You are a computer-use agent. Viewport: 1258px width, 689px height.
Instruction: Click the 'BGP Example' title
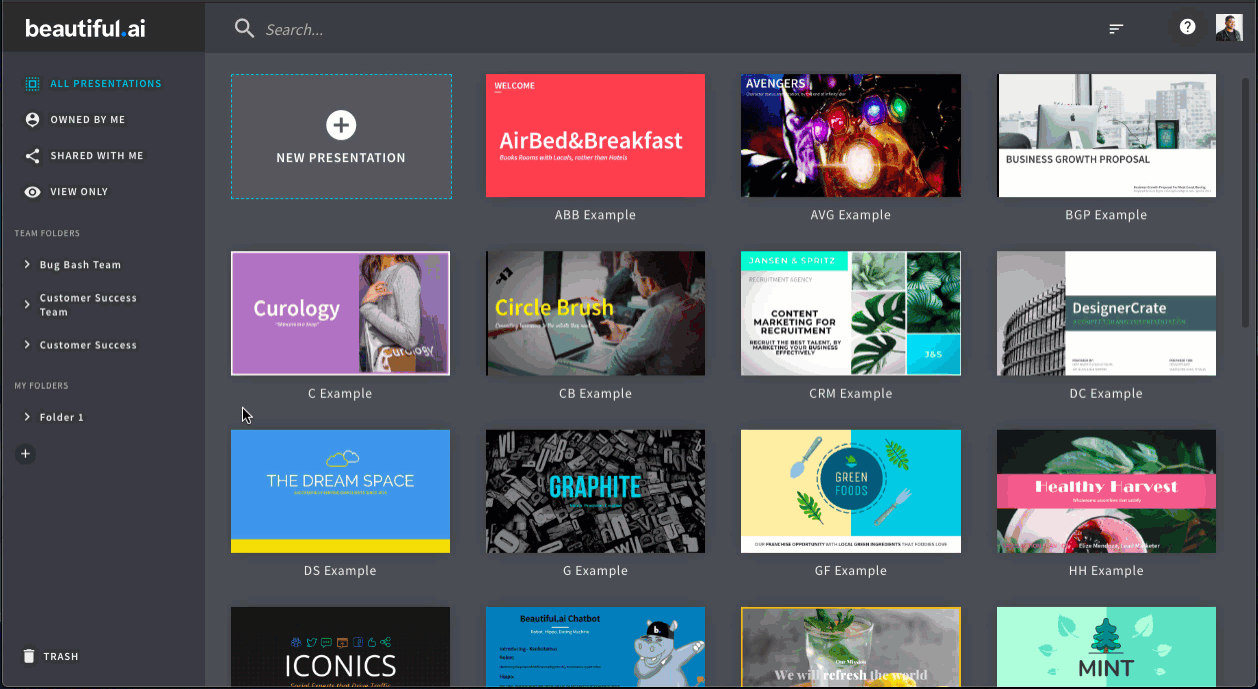pyautogui.click(x=1106, y=215)
